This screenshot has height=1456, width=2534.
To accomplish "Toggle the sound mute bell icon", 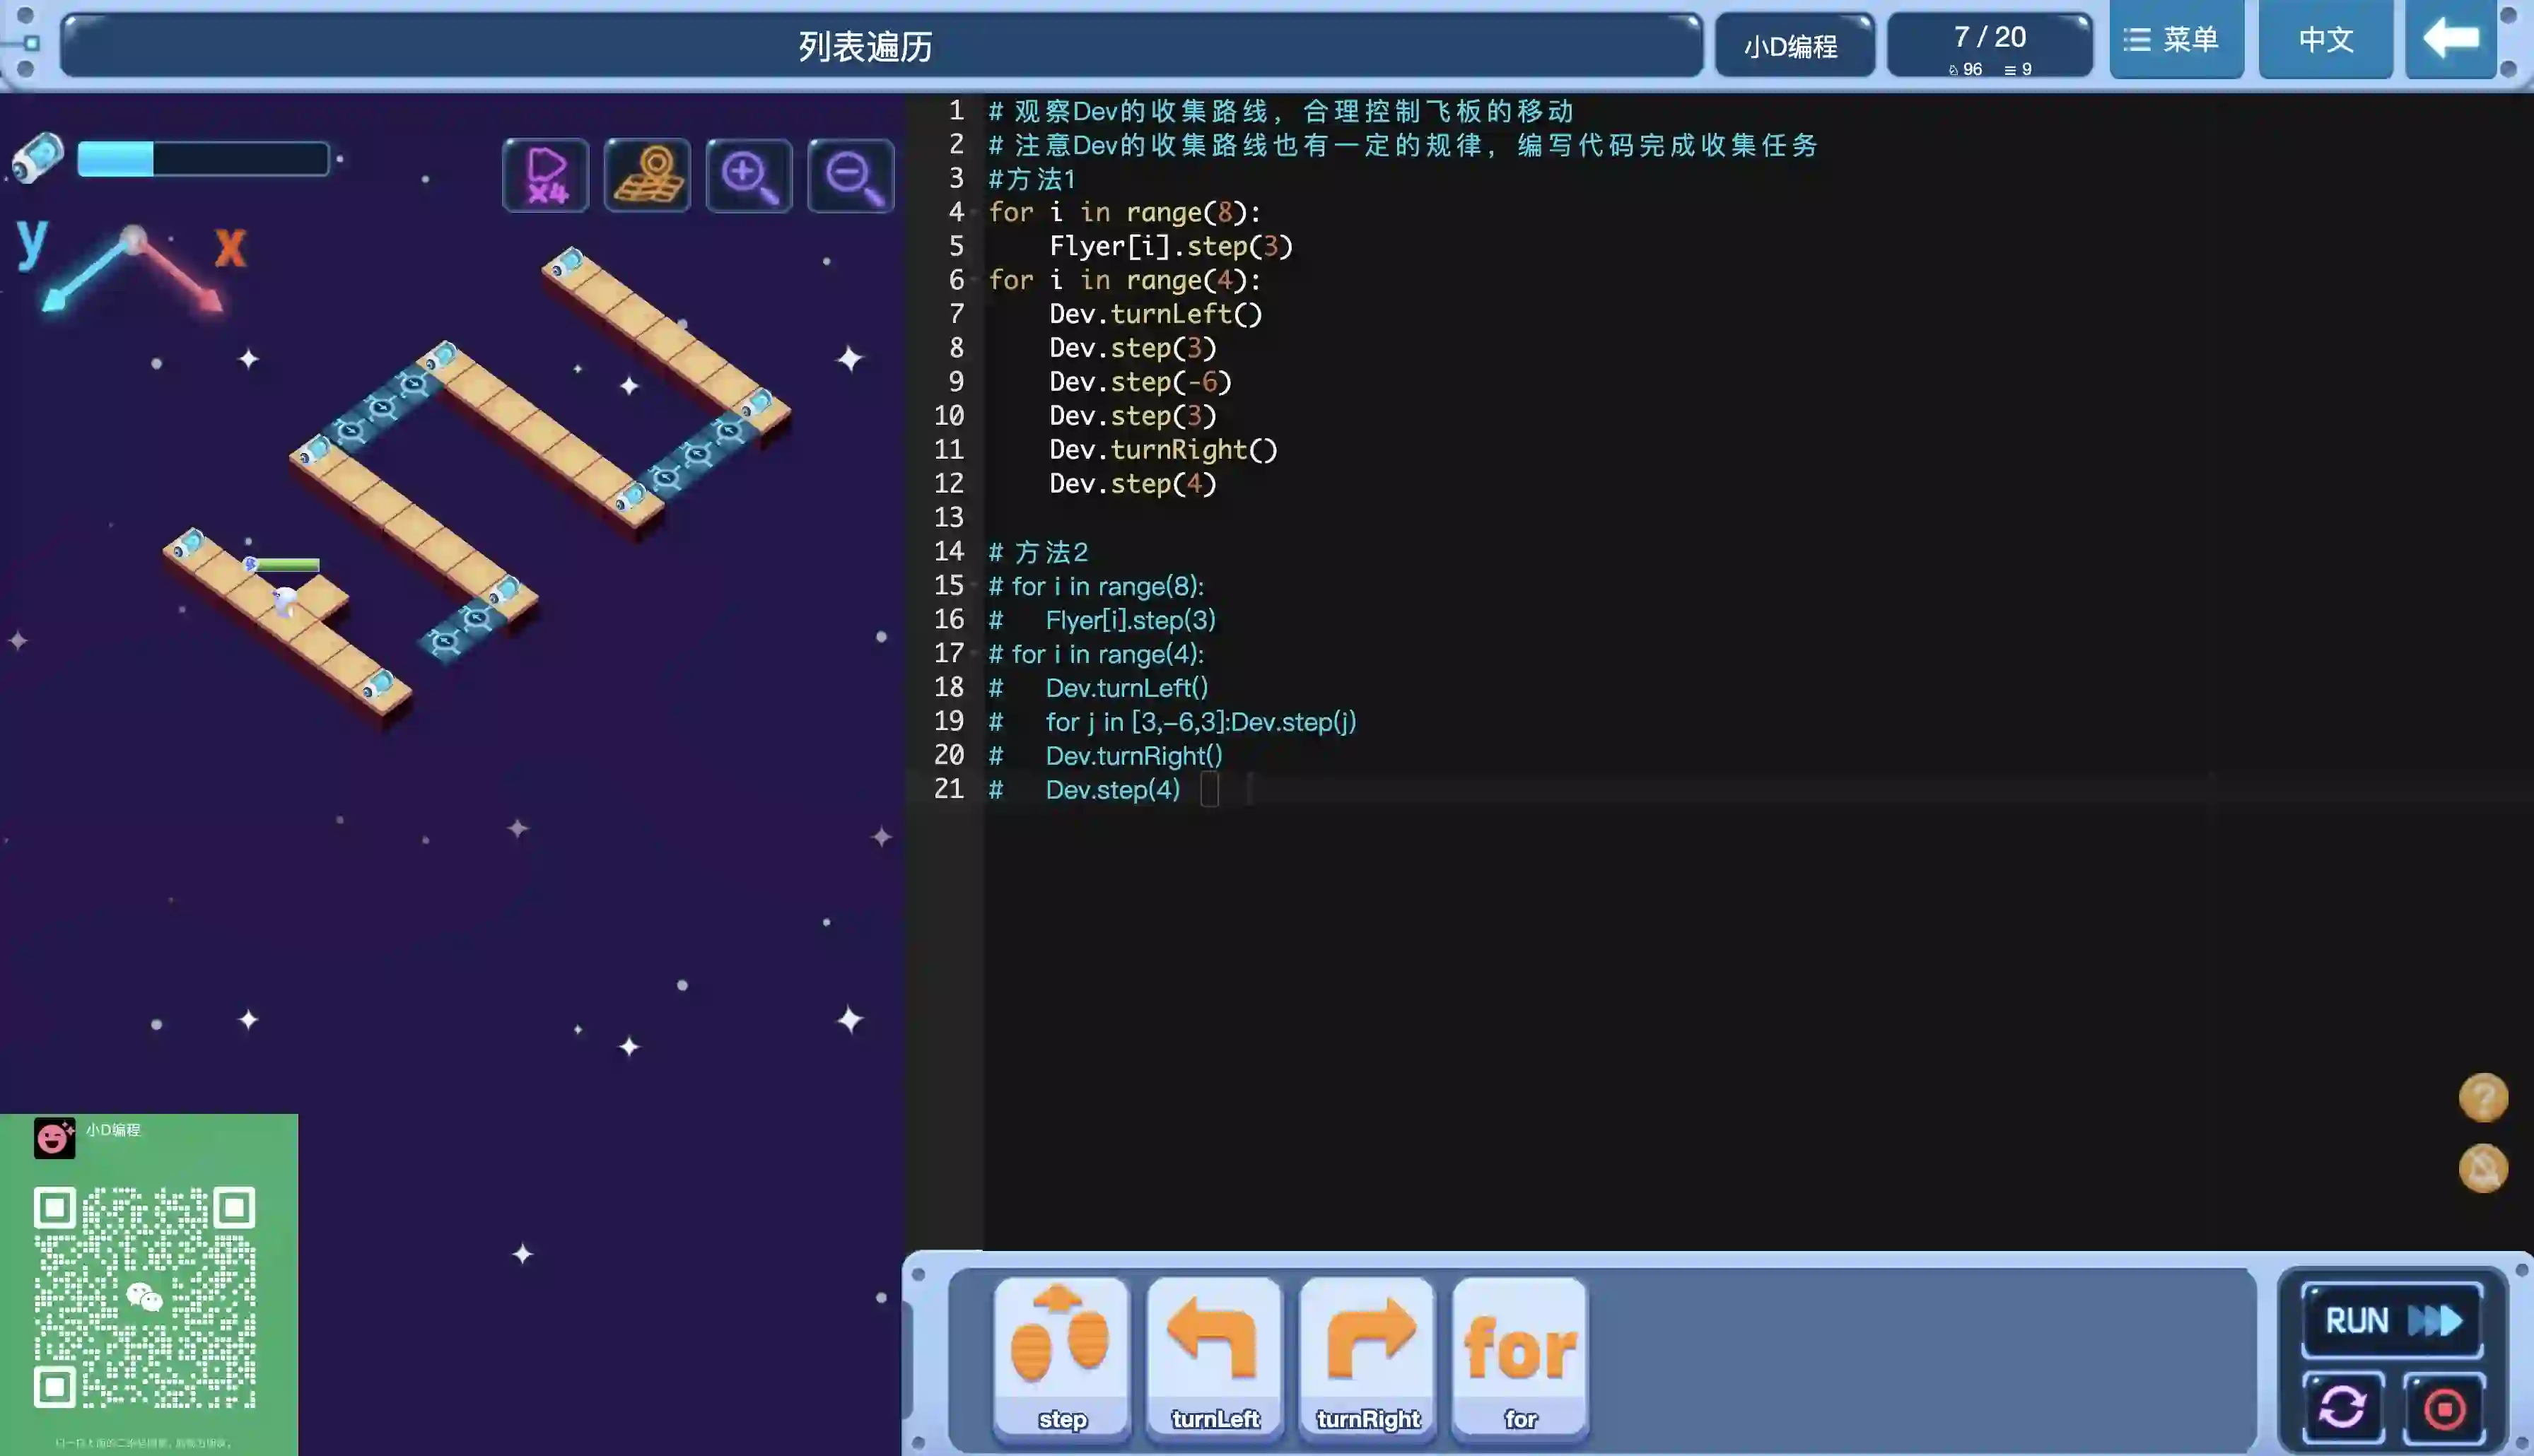I will [x=2483, y=1168].
